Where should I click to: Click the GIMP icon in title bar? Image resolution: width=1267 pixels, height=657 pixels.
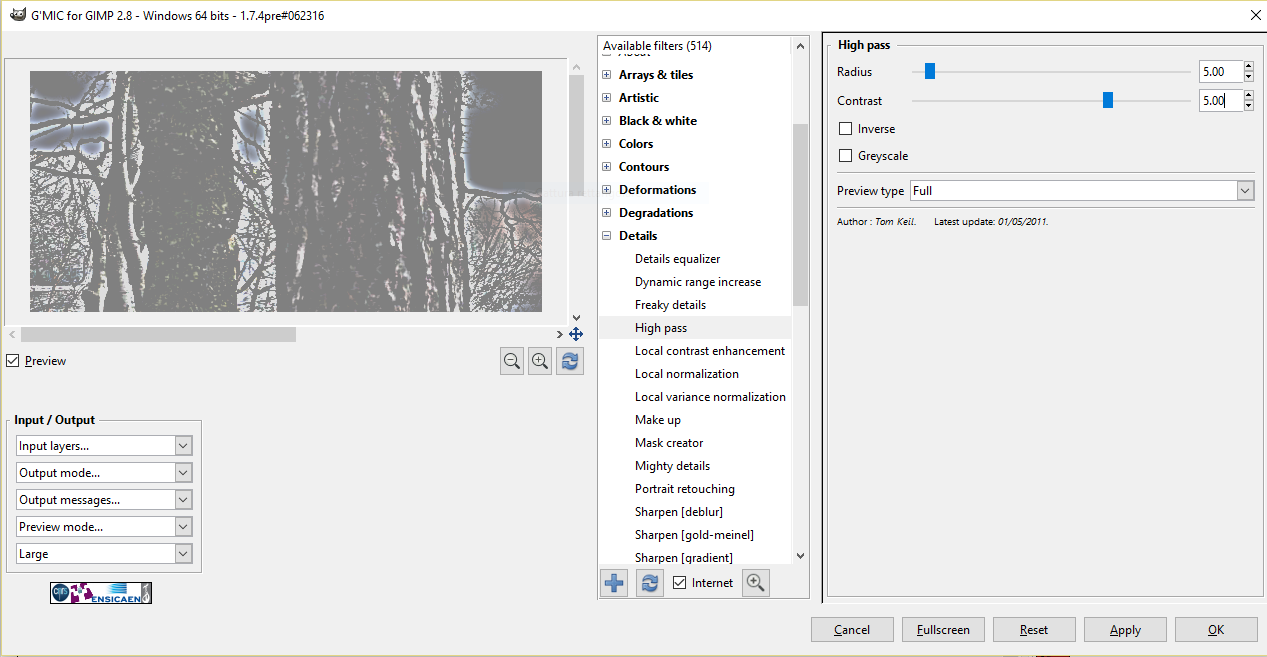[17, 15]
